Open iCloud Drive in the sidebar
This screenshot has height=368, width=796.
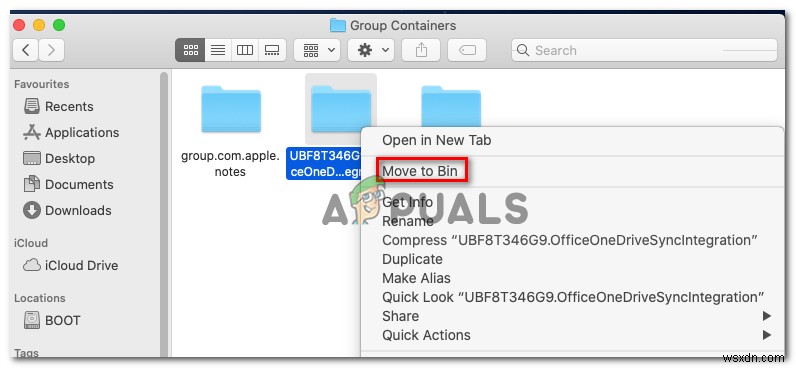[71, 265]
